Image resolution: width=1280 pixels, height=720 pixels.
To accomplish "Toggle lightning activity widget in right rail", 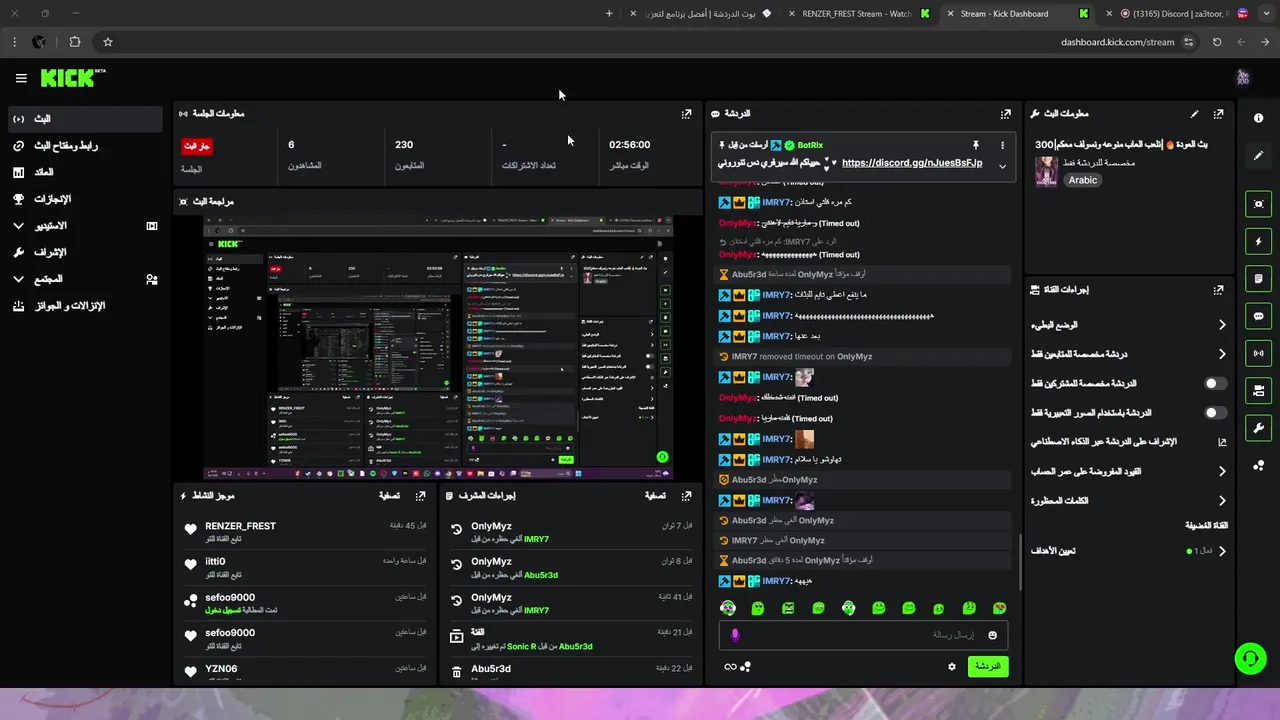I will coord(1258,241).
